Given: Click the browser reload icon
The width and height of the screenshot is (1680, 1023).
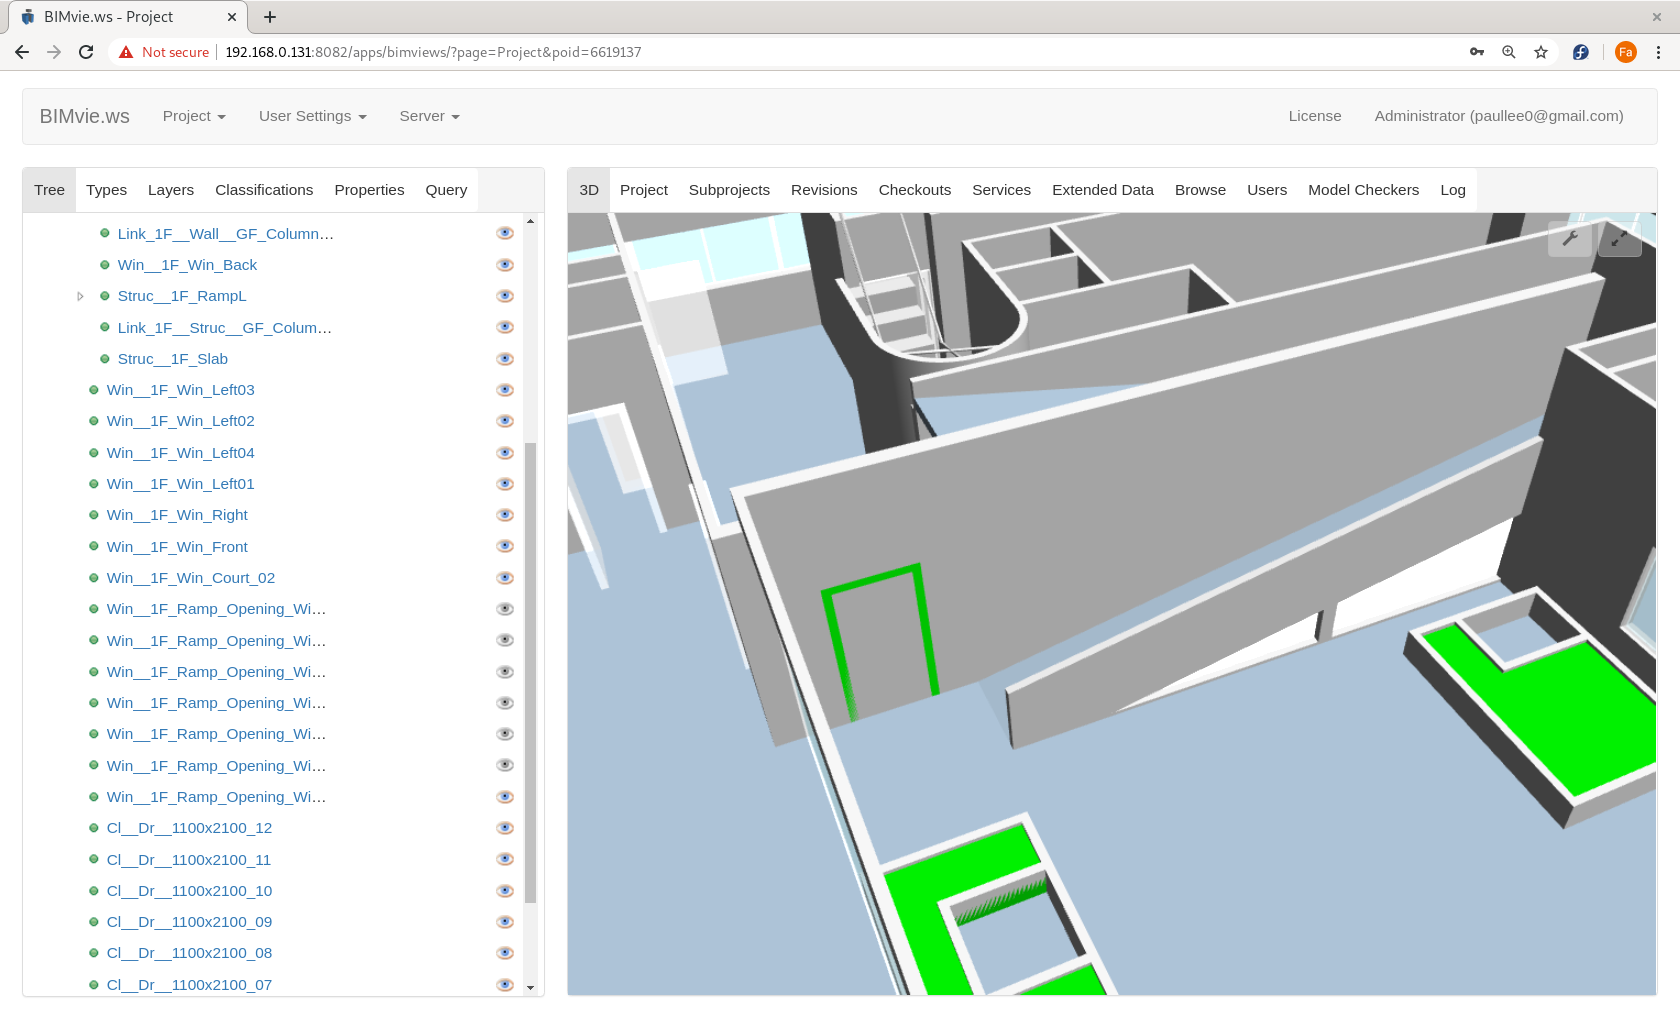Looking at the screenshot, I should click(x=86, y=52).
